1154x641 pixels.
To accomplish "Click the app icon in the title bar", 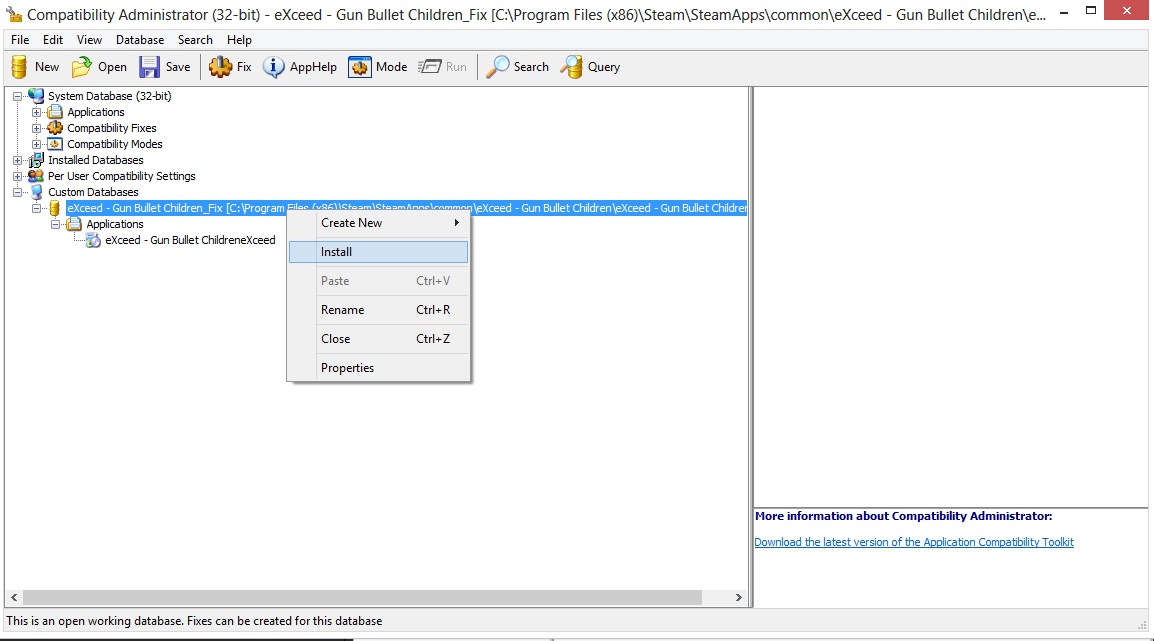I will pos(13,14).
